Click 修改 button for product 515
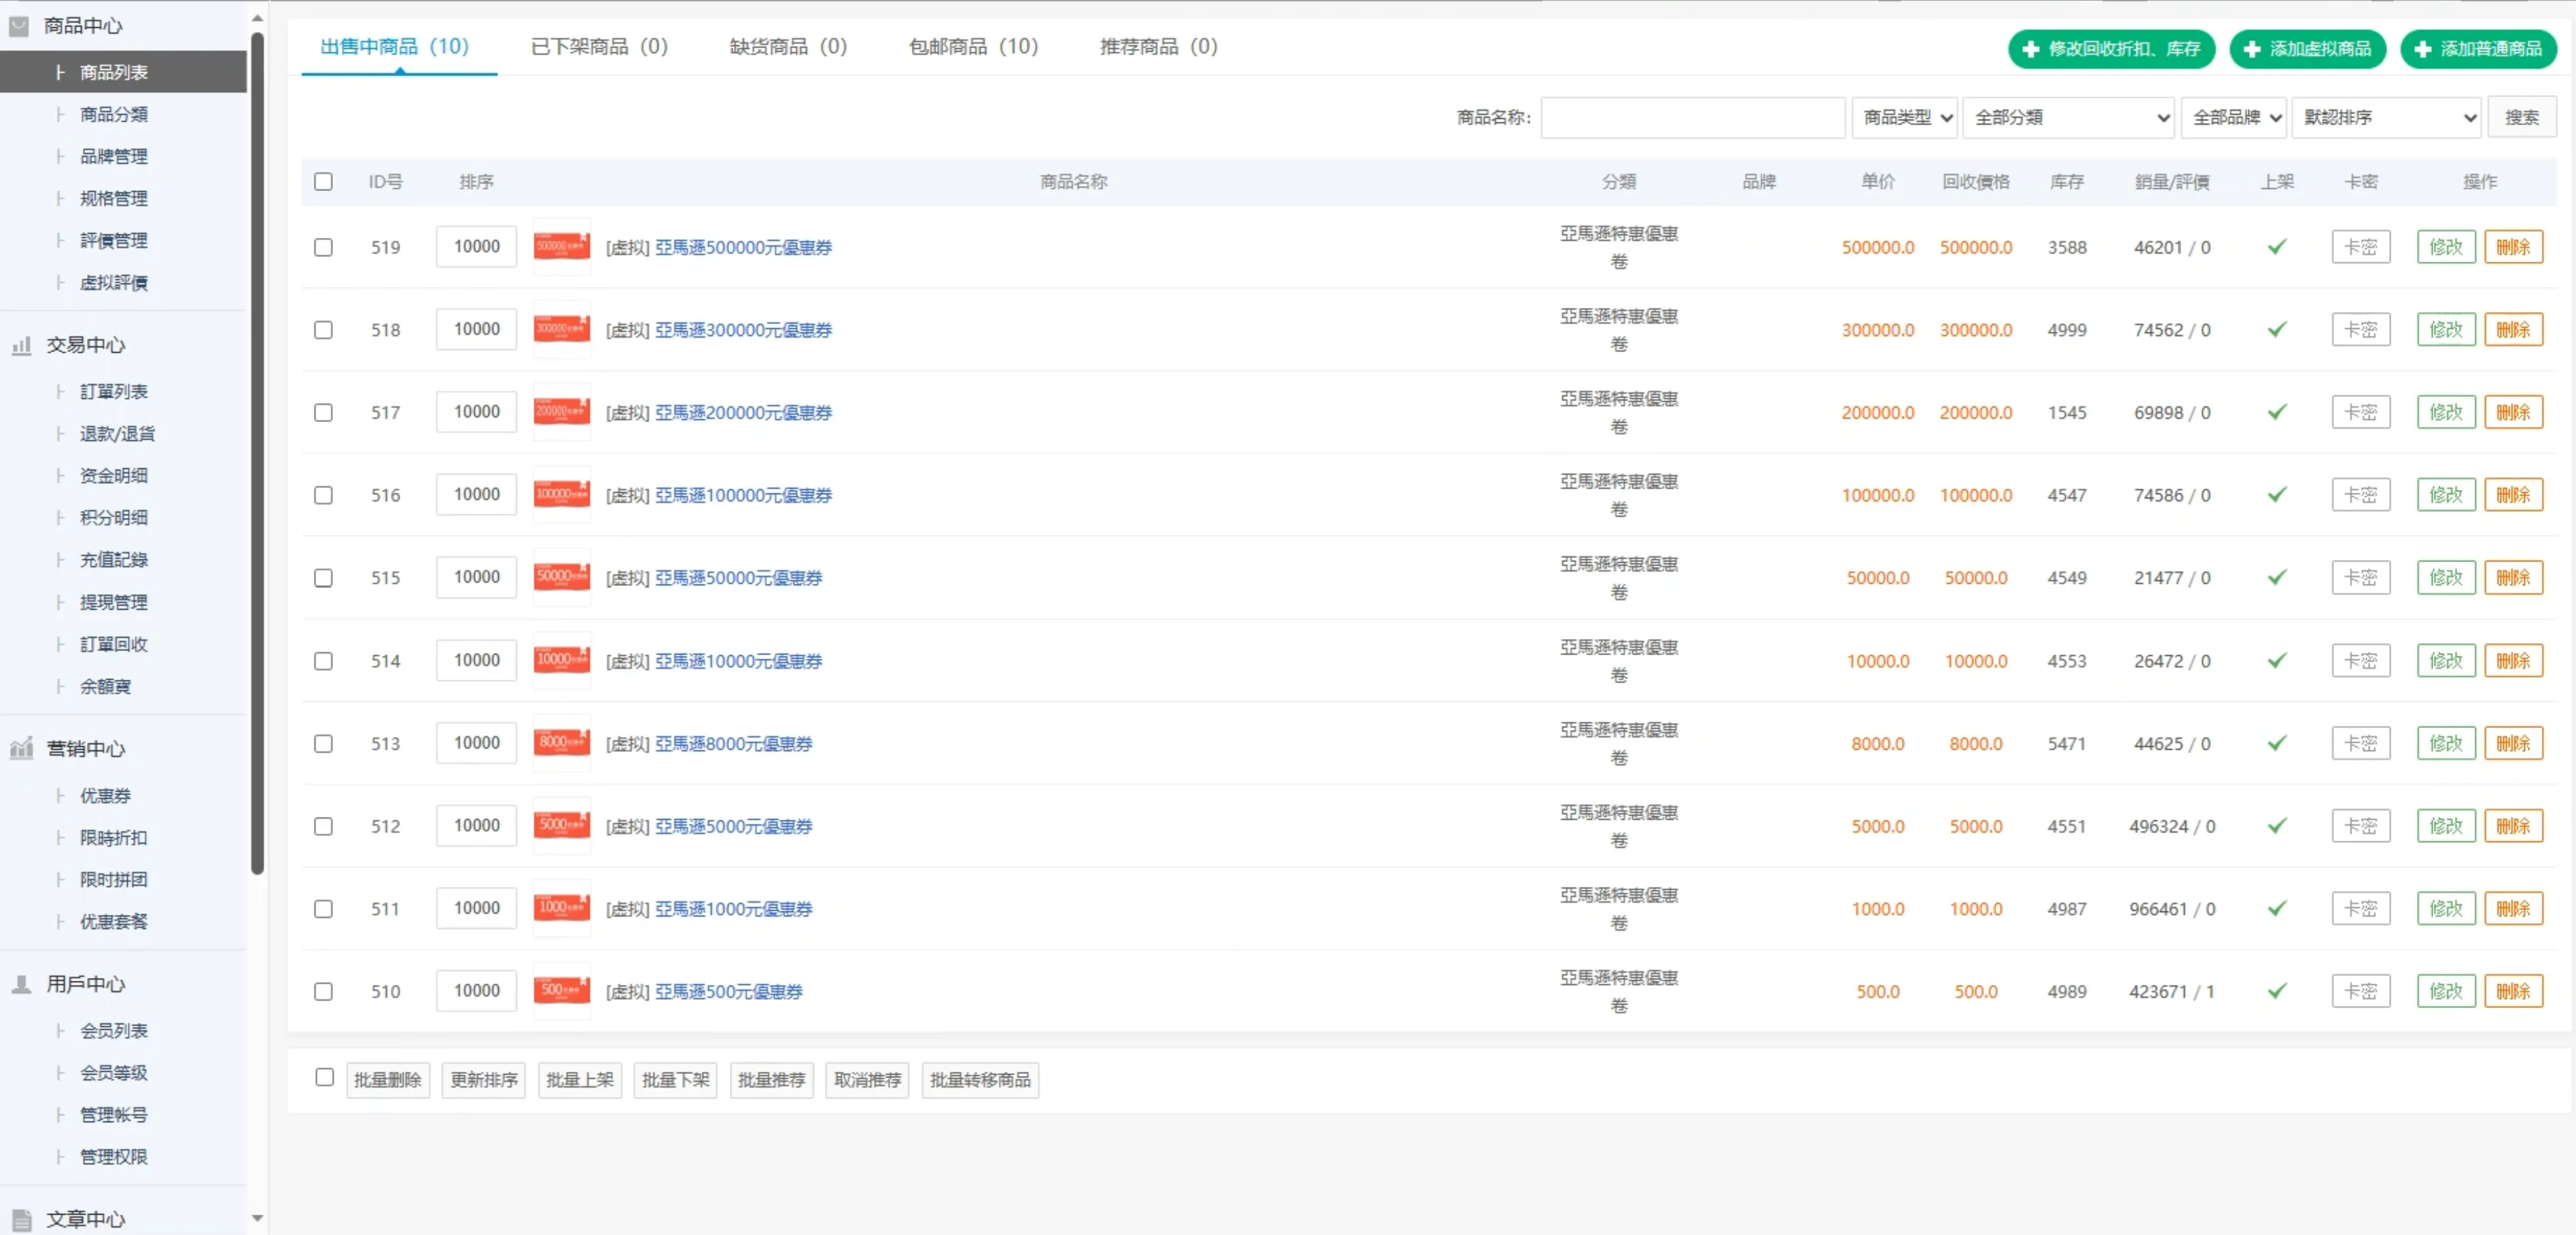2576x1235 pixels. pyautogui.click(x=2445, y=578)
